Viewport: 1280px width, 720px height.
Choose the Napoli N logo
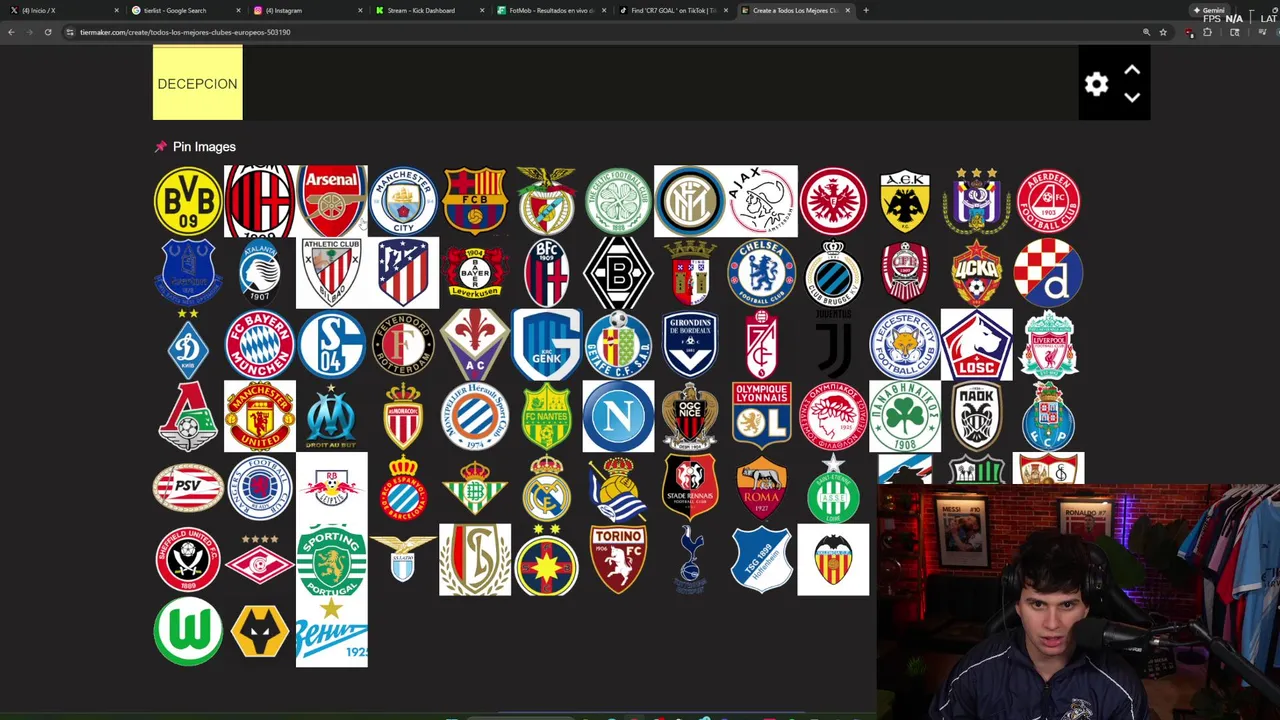tap(618, 416)
